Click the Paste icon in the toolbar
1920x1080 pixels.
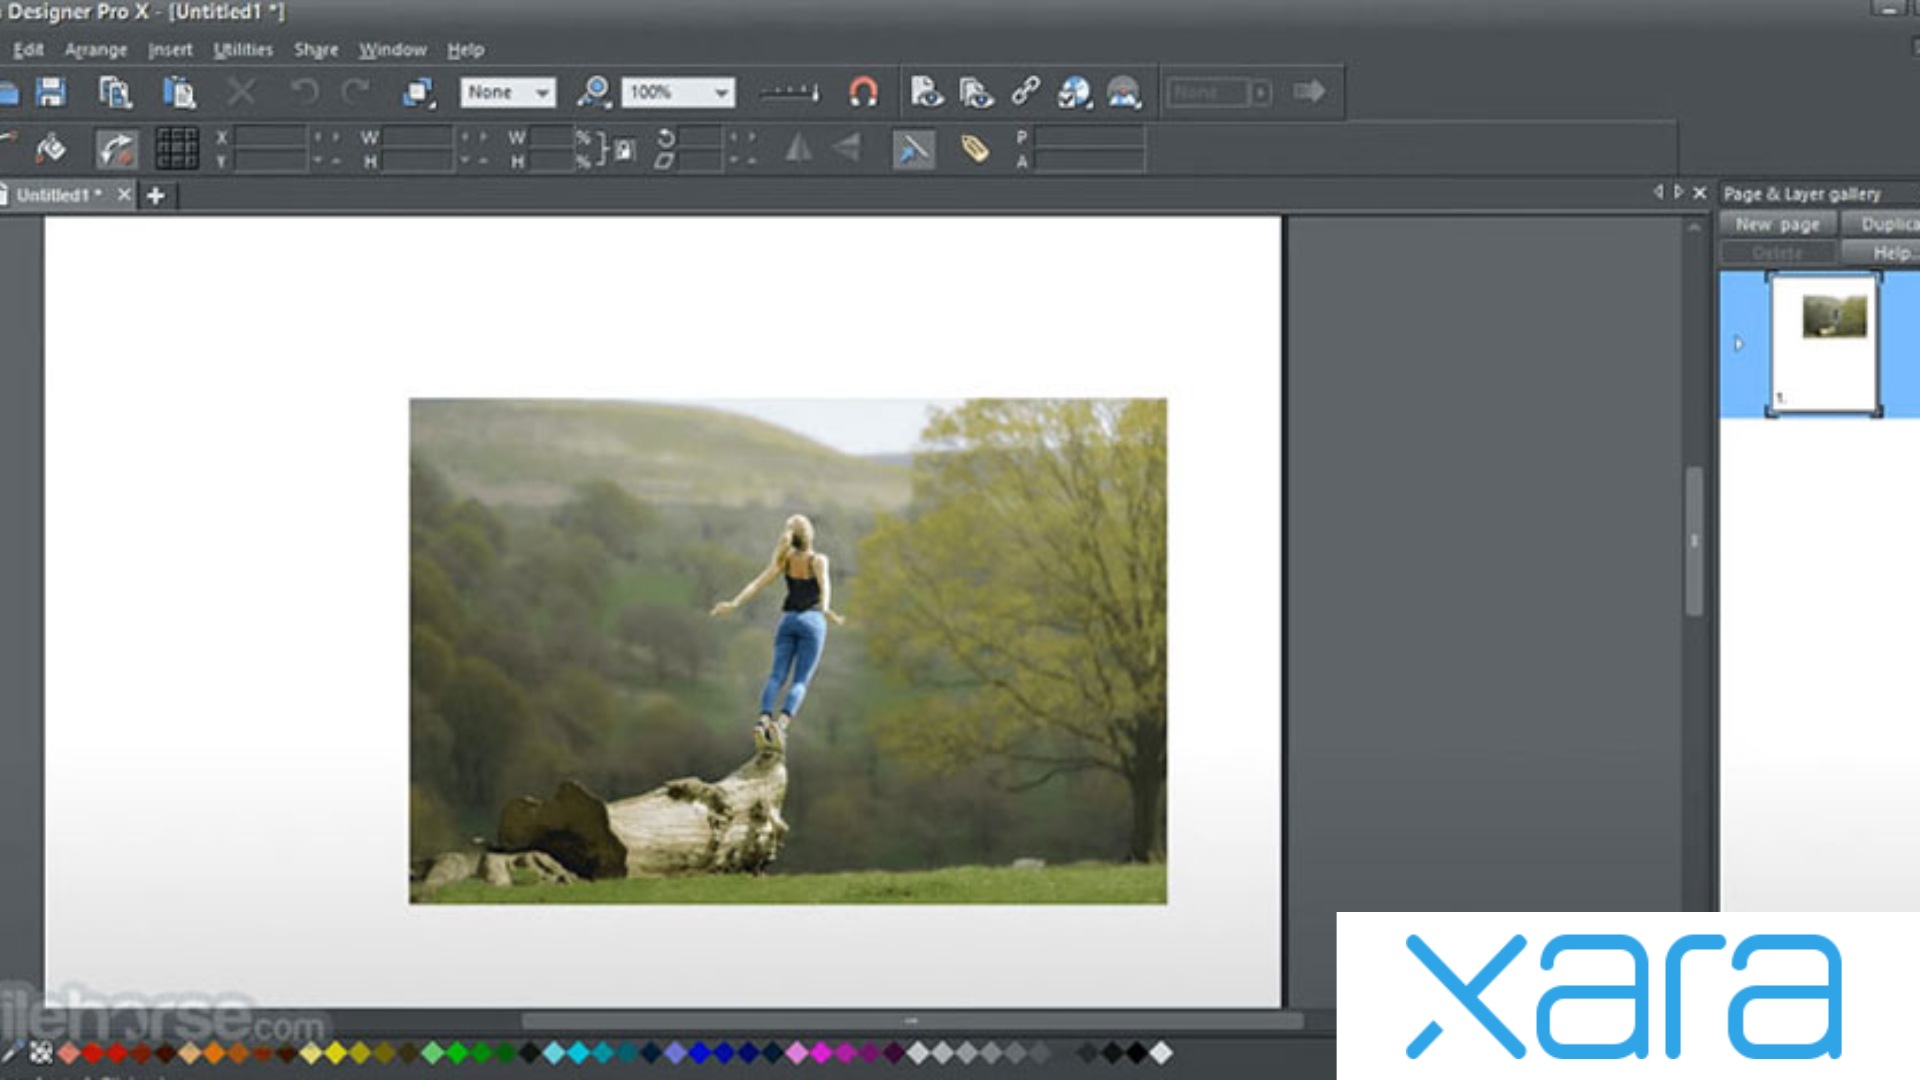pos(178,92)
